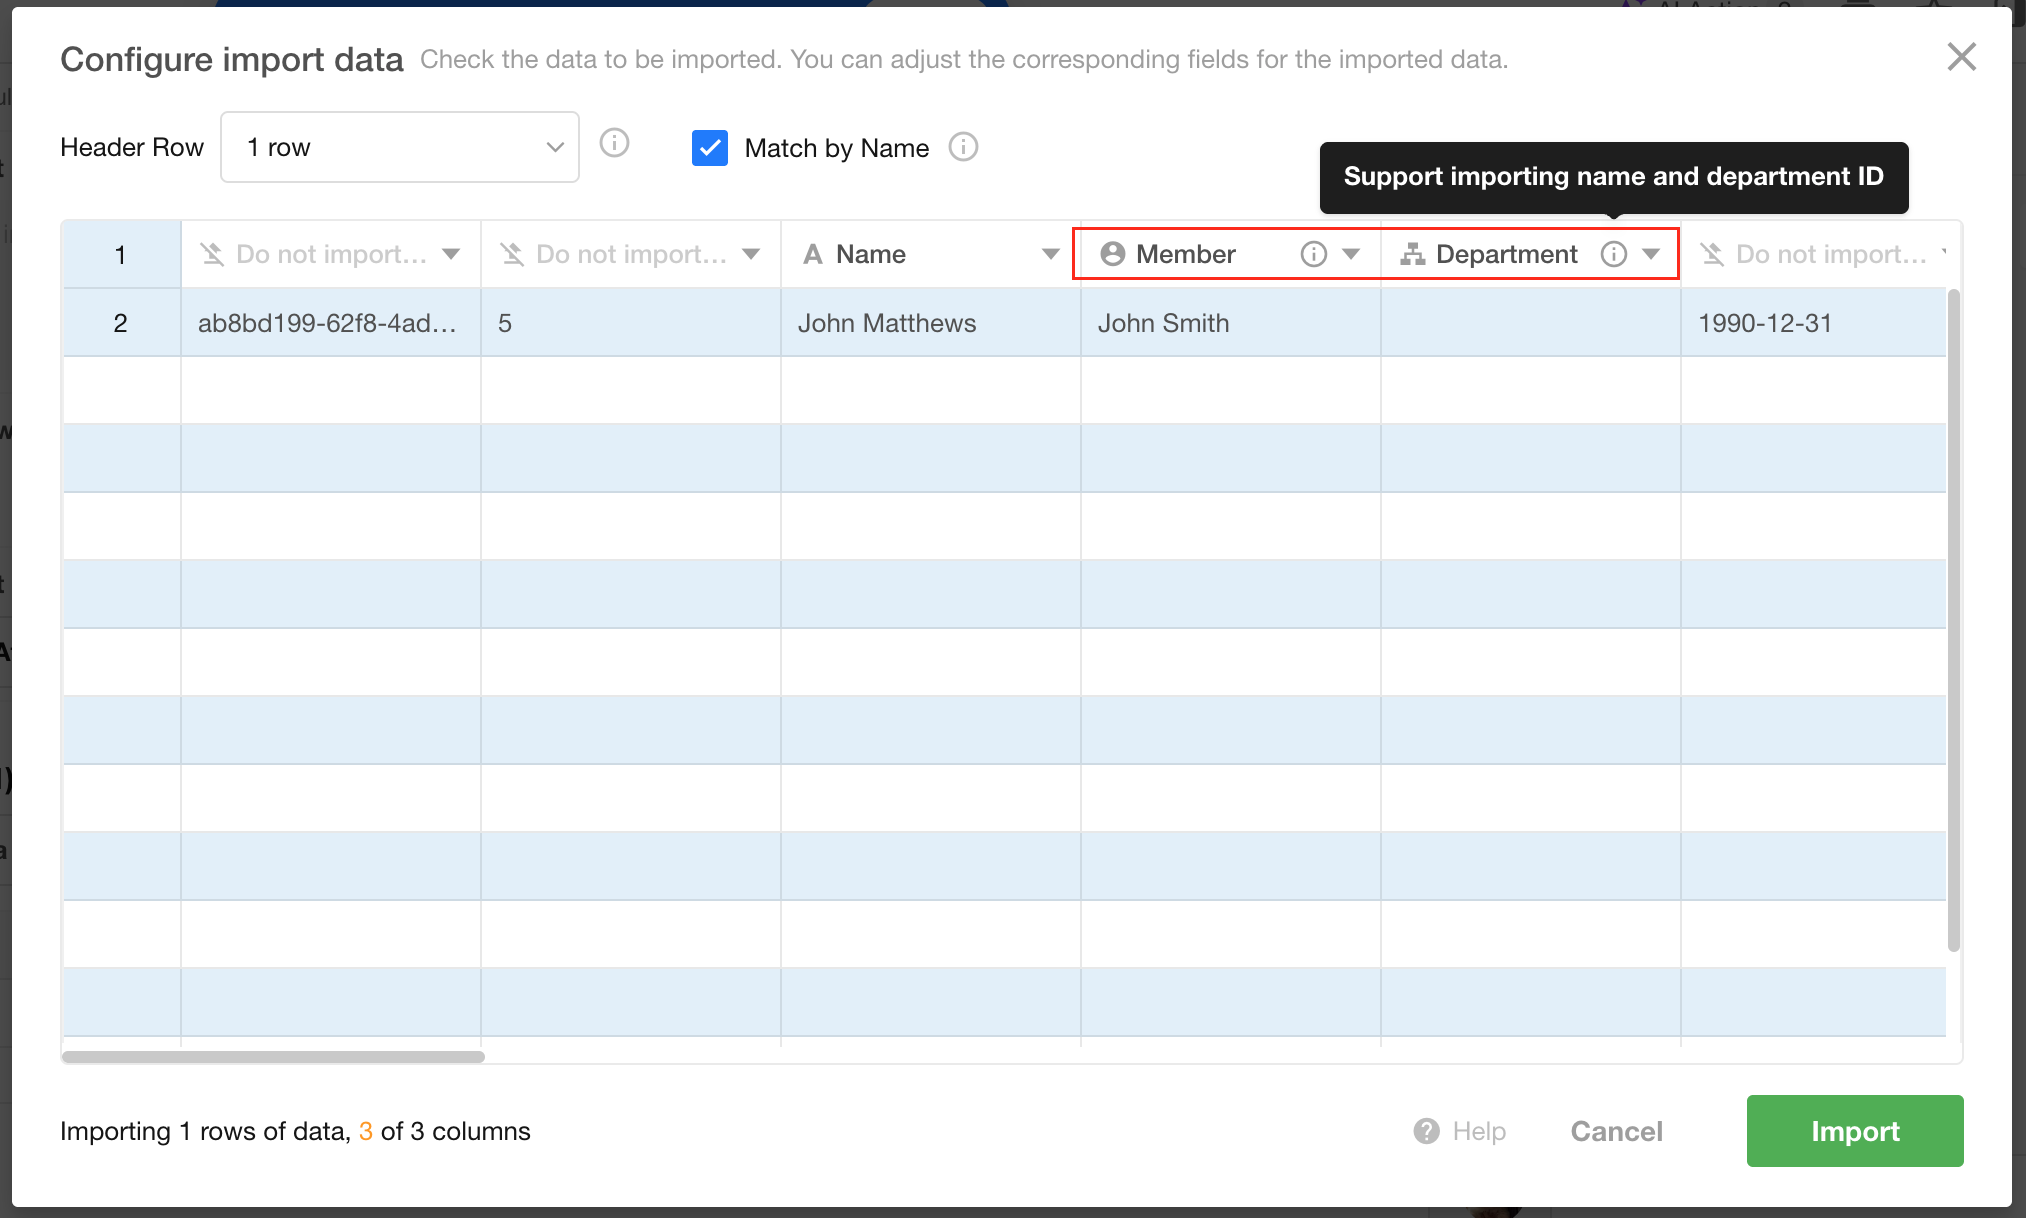Click the Help question mark icon
Screen dimensions: 2026x1218
click(x=1426, y=1131)
